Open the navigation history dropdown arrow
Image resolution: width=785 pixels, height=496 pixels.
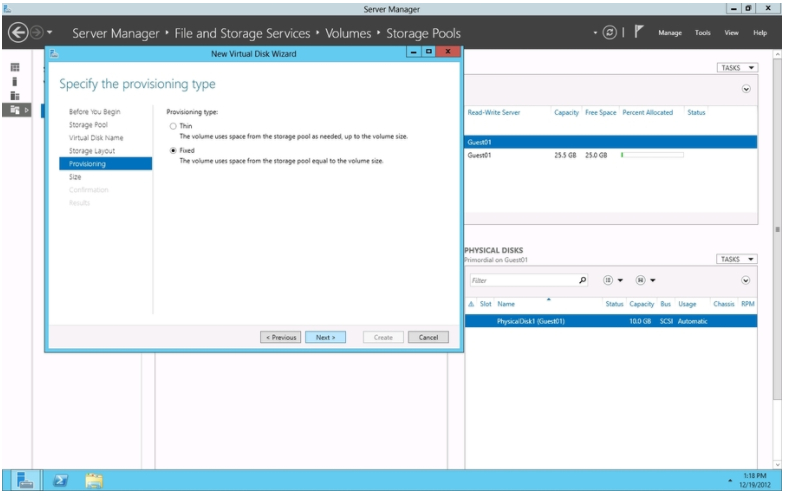coord(50,33)
